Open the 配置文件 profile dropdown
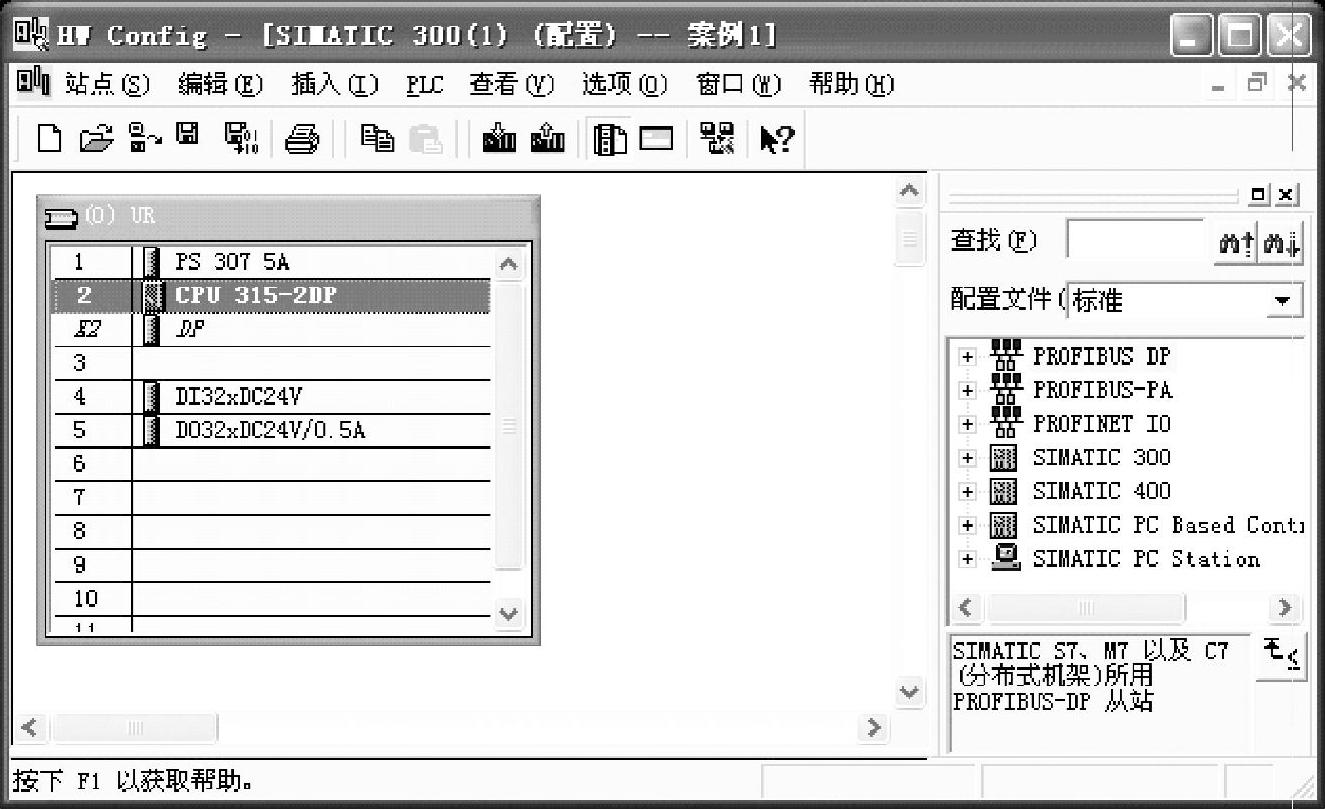 1282,300
